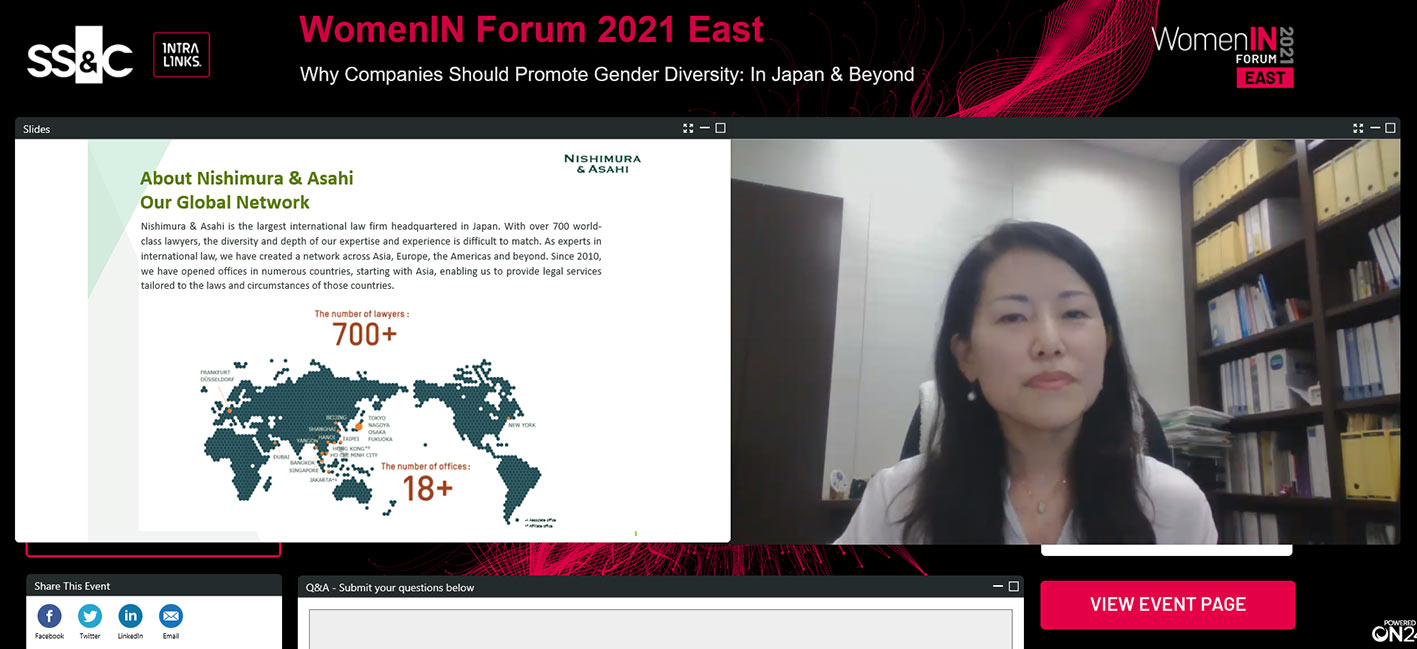Maximize the Q&A panel
The image size is (1417, 649).
(x=1014, y=586)
